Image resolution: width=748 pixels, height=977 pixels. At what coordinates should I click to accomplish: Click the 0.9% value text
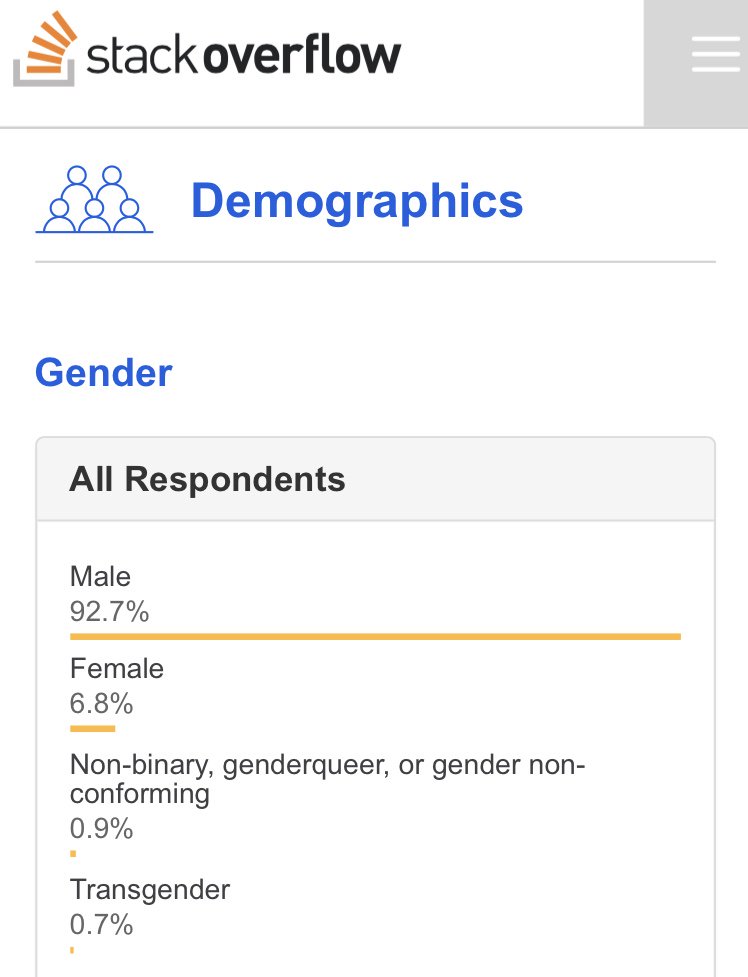[101, 828]
